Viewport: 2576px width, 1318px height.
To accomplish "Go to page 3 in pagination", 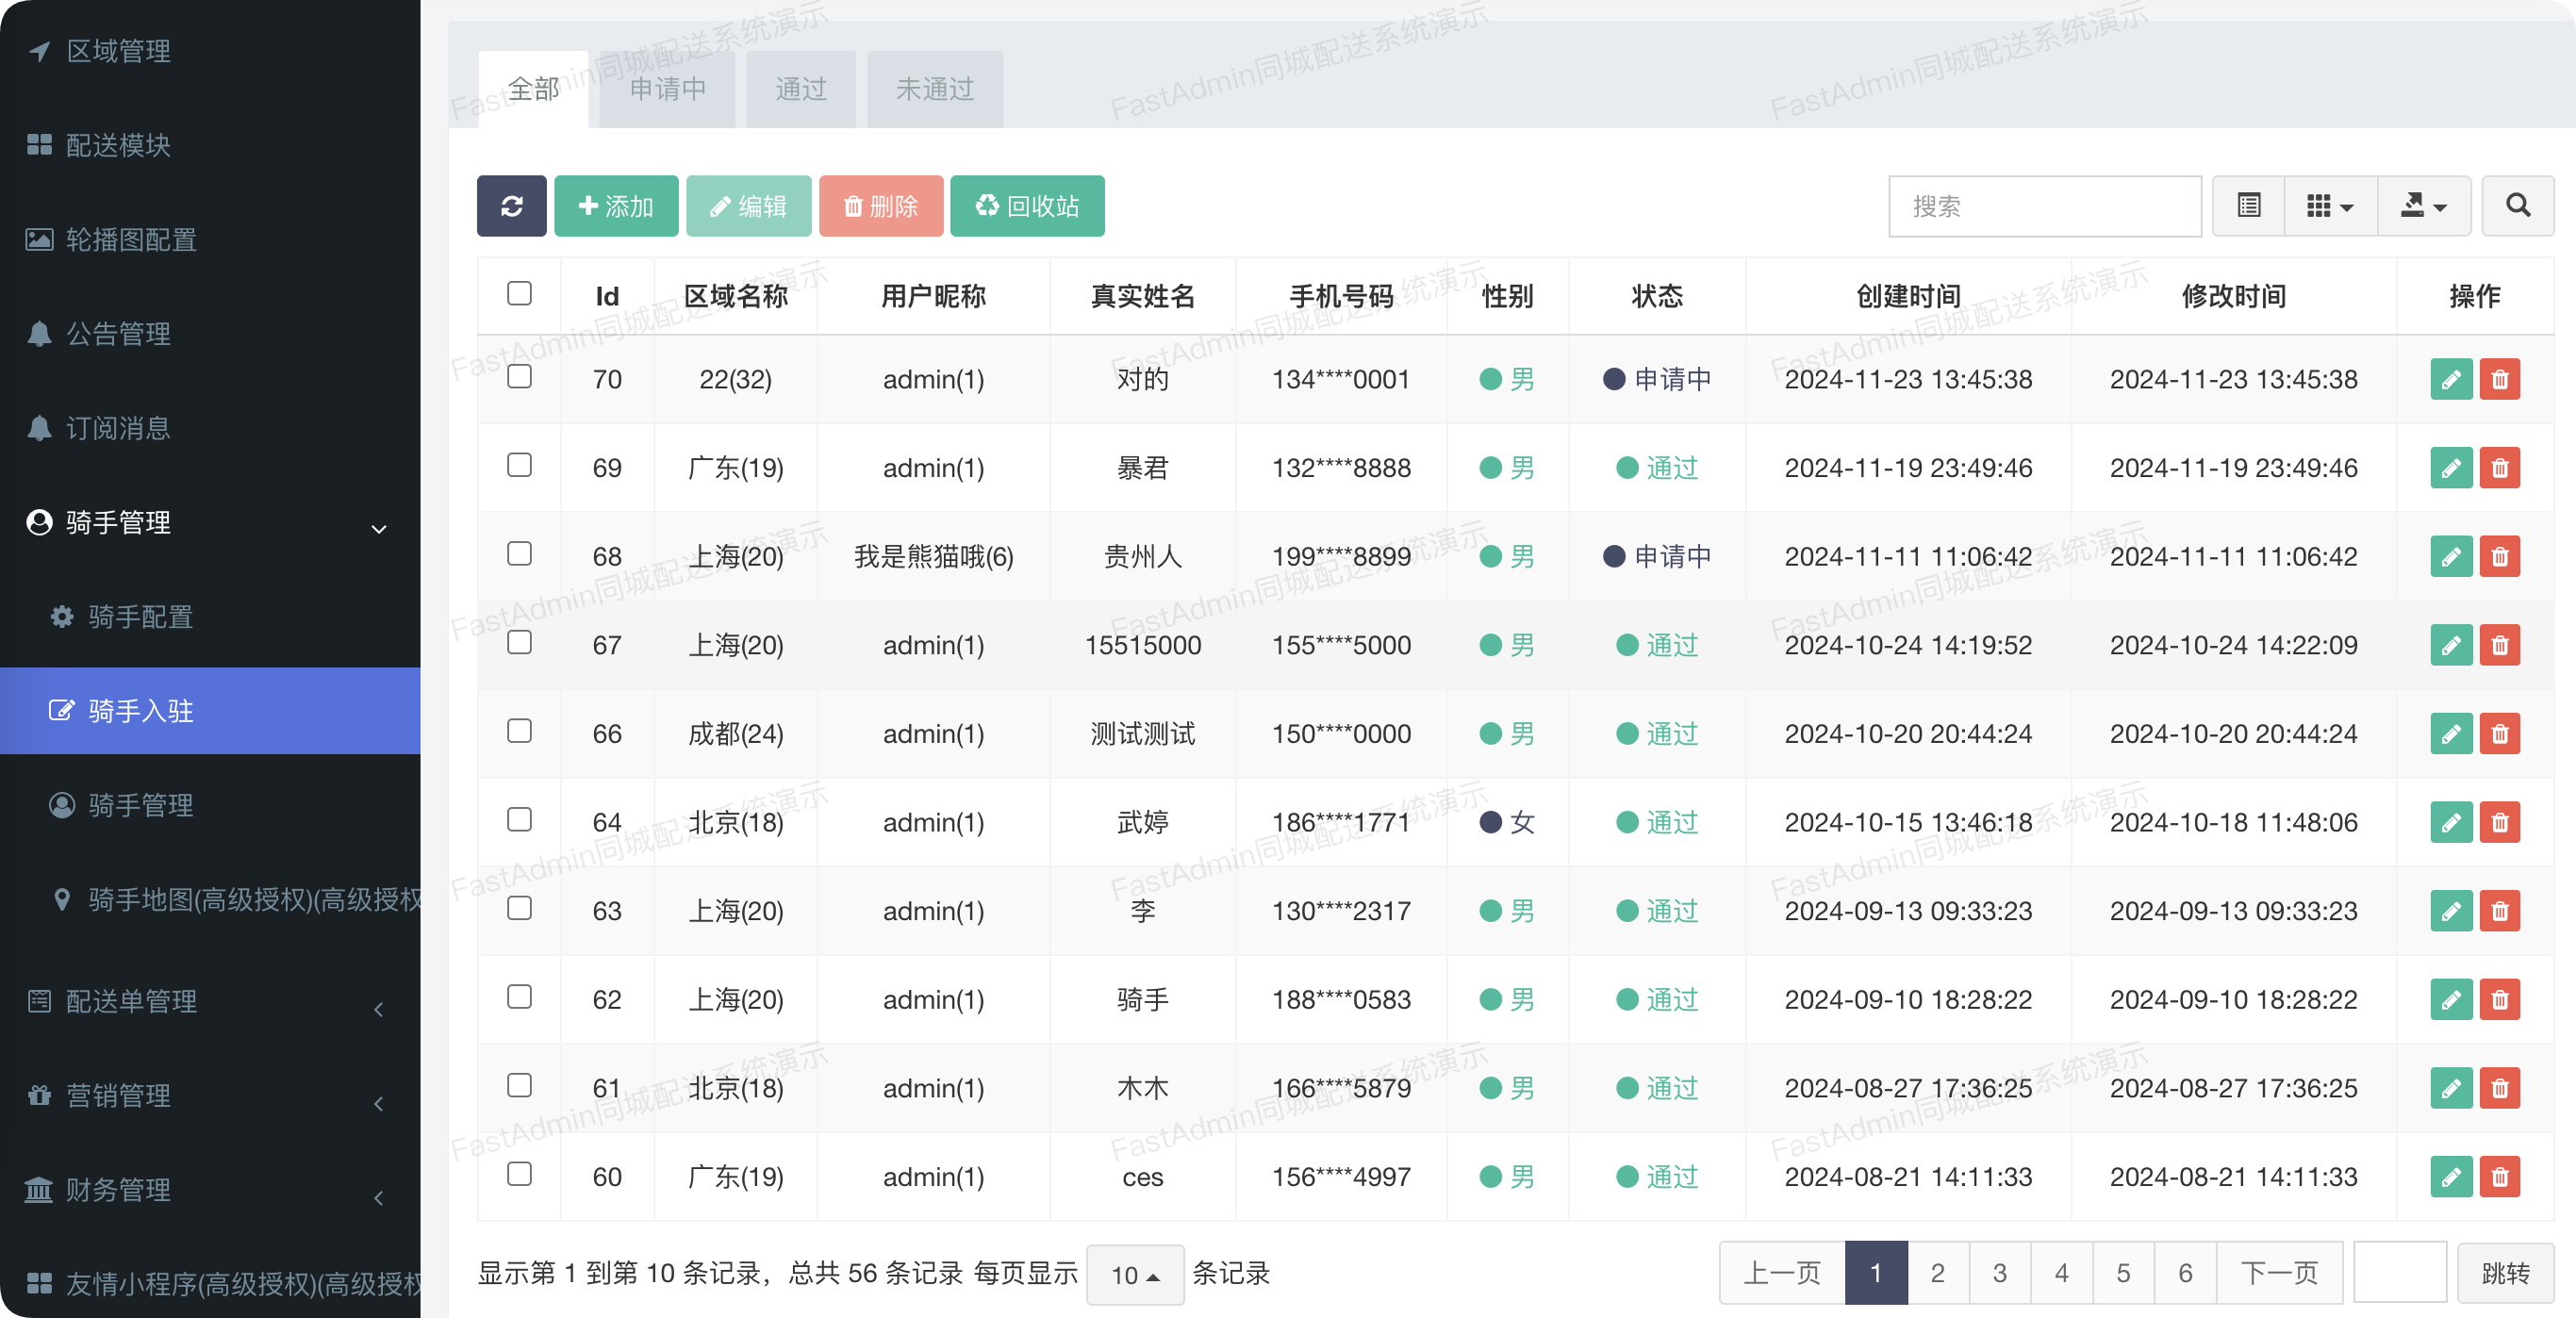I will coord(1999,1273).
